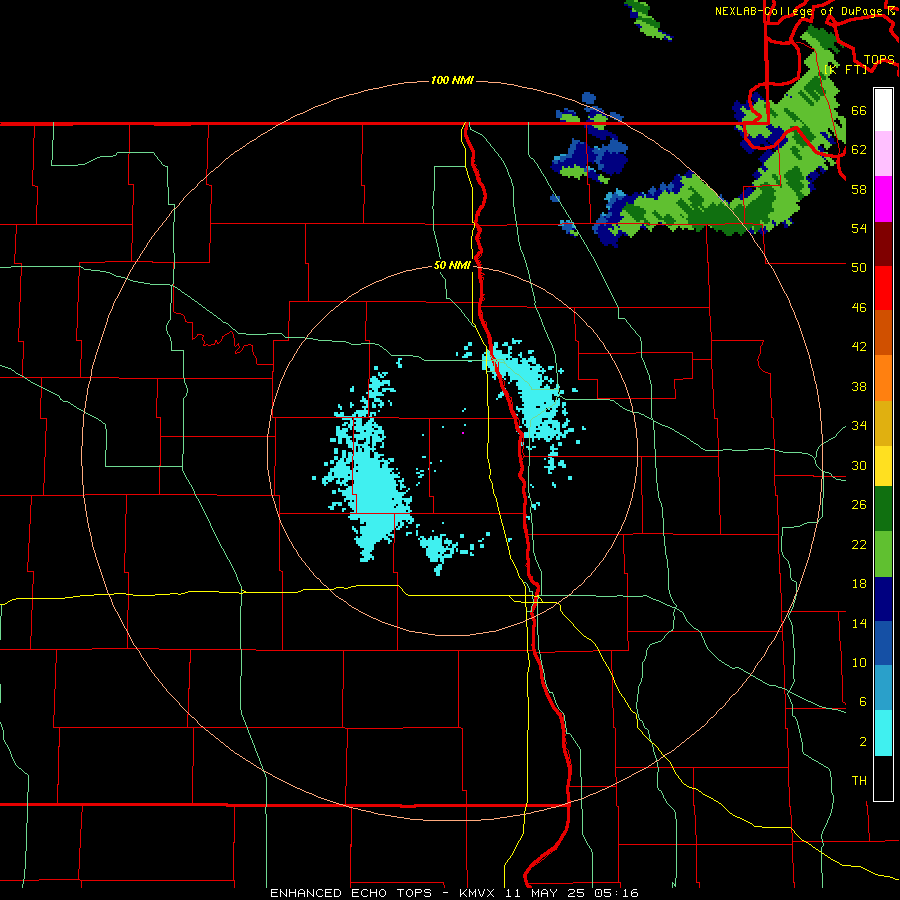
Task: Click the 22 value on the scale
Action: 859,544
